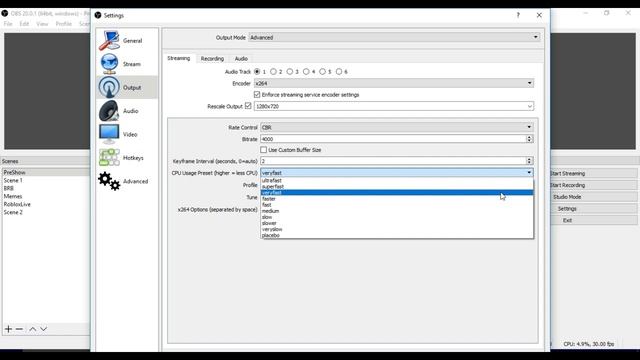
Task: Click Start Streaming in OBS window
Action: [x=594, y=173]
